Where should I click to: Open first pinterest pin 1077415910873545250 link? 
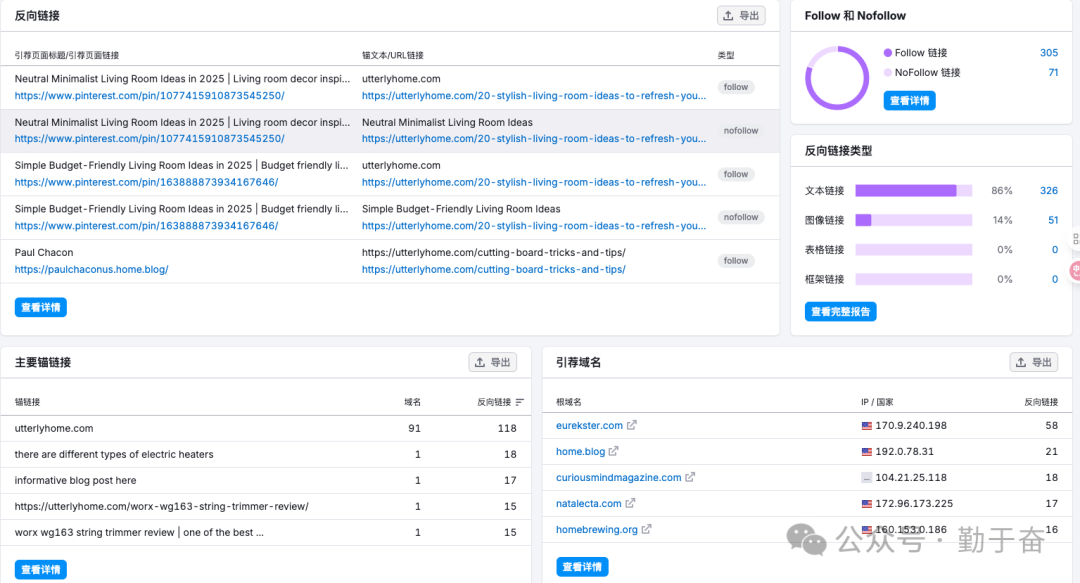(149, 96)
